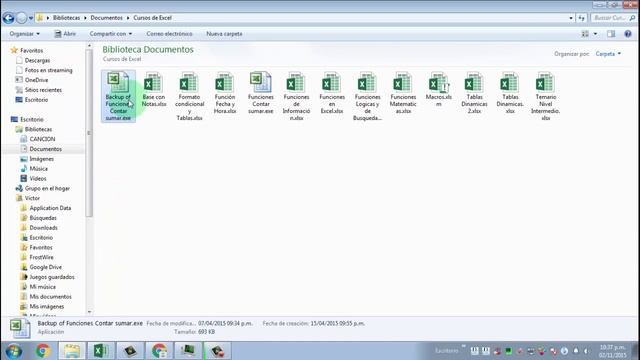This screenshot has height=360, width=640.
Task: Open the Compartir con menu
Action: 111,34
